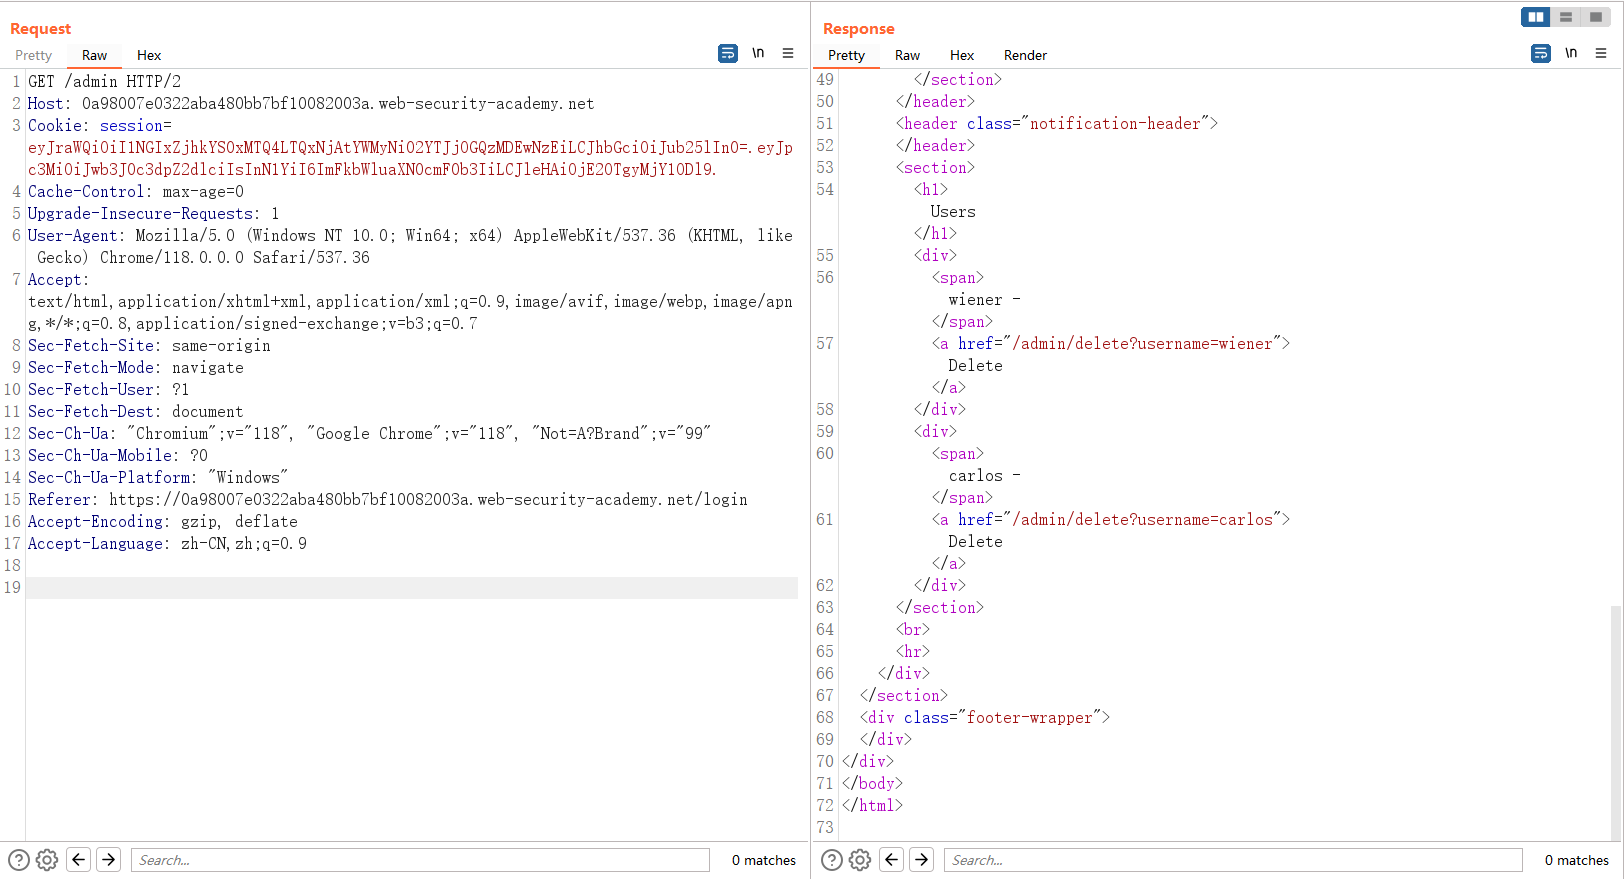Select top-bottom stacked layout icon
This screenshot has height=879, width=1624.
pyautogui.click(x=1566, y=17)
